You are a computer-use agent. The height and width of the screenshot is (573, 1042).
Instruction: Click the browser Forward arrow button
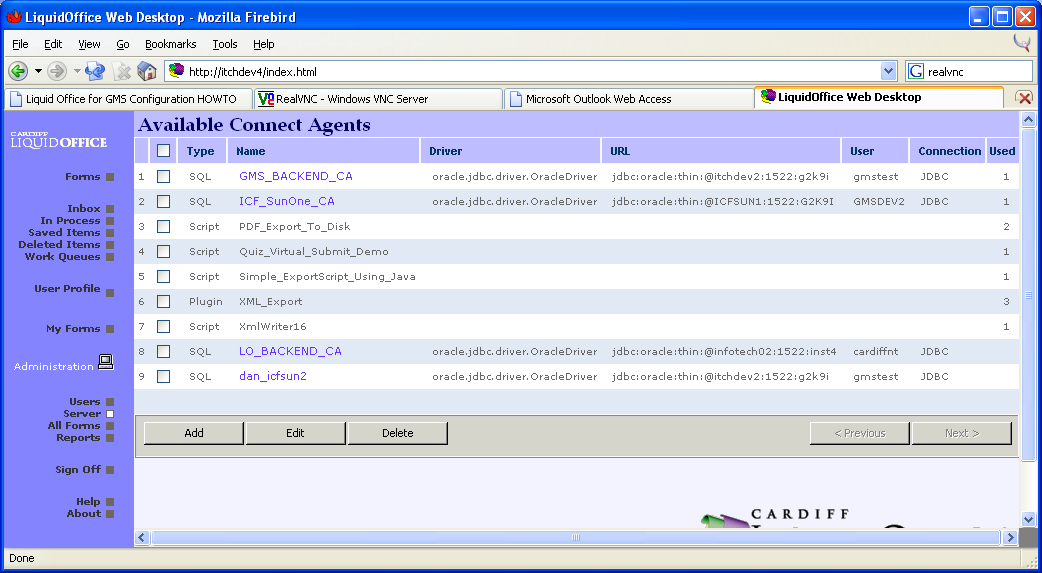[x=57, y=71]
